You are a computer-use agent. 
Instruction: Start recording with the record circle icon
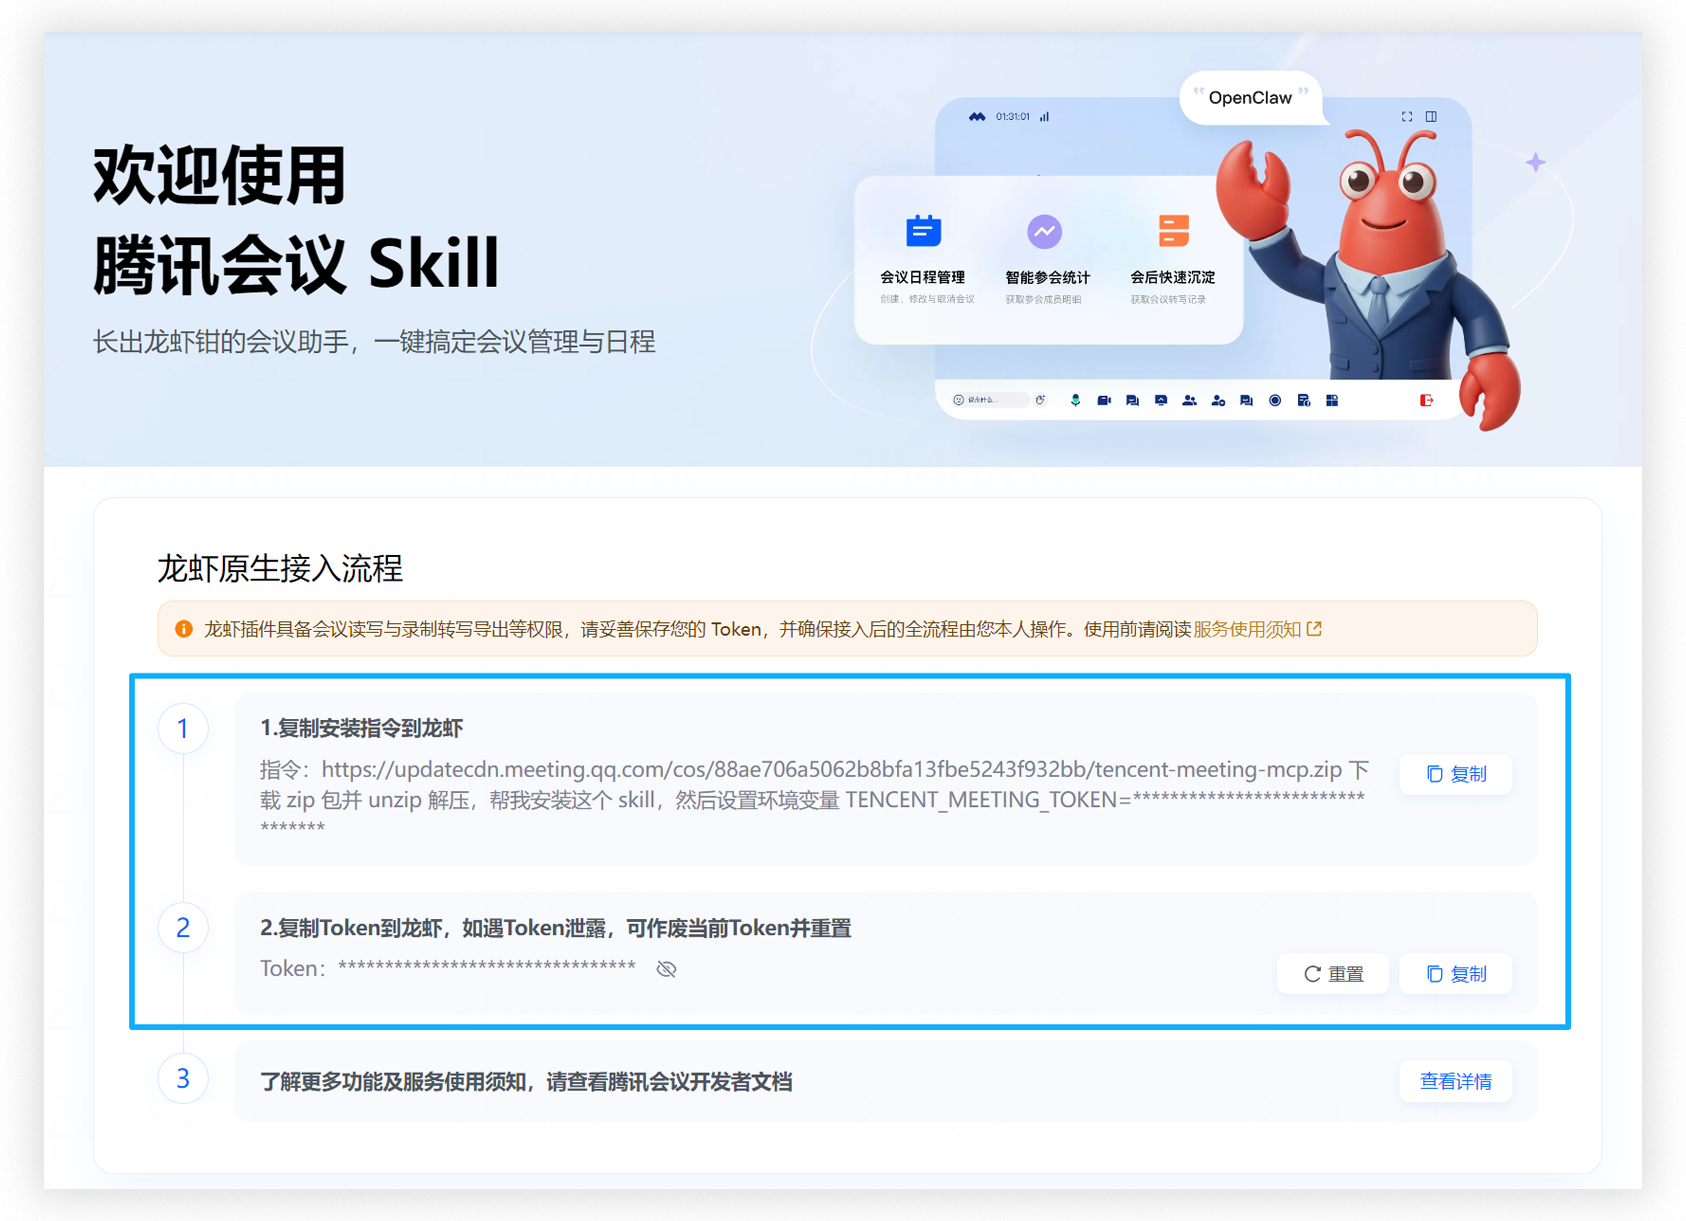(1274, 400)
